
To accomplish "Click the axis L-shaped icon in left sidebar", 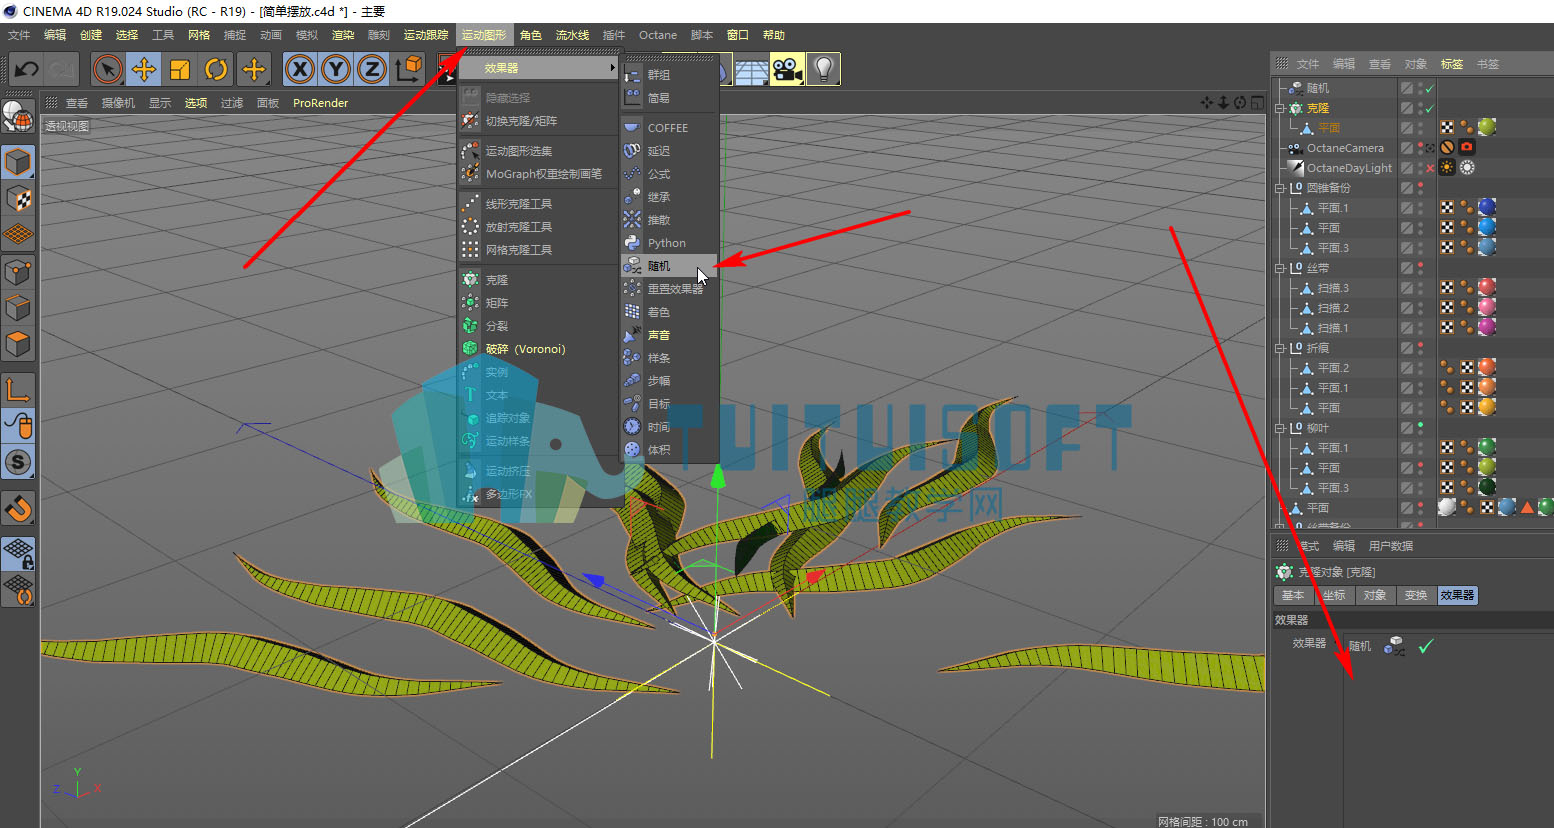I will click(19, 390).
